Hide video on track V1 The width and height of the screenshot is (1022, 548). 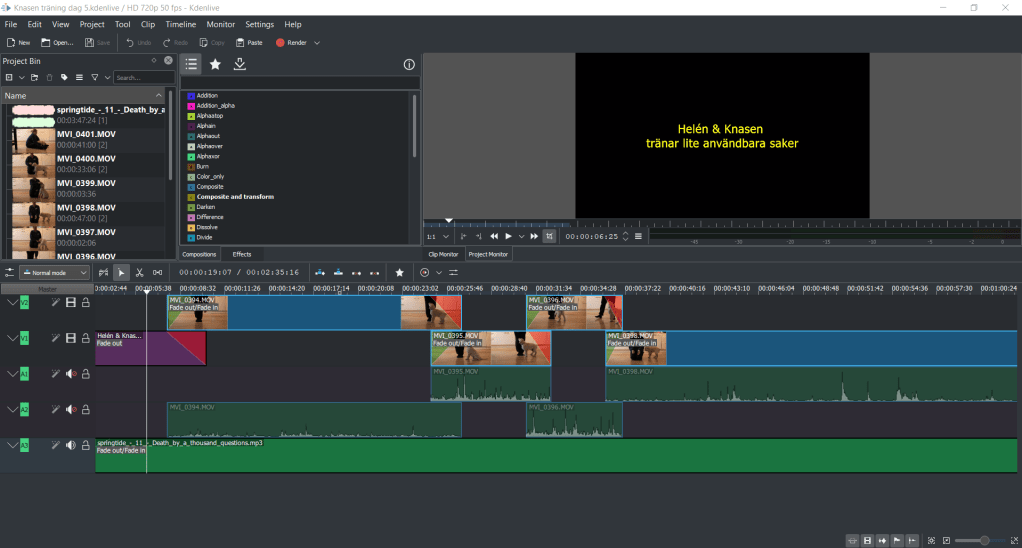tap(71, 339)
